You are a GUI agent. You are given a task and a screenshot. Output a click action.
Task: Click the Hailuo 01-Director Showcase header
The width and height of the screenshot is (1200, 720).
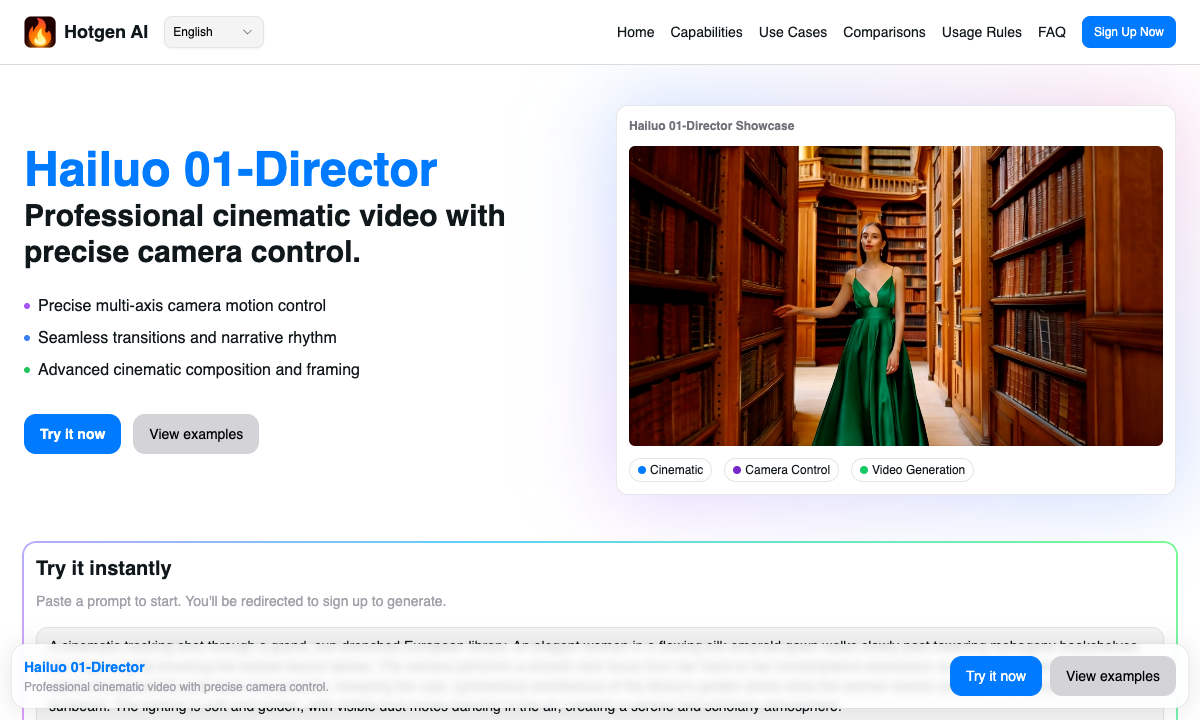pyautogui.click(x=710, y=126)
